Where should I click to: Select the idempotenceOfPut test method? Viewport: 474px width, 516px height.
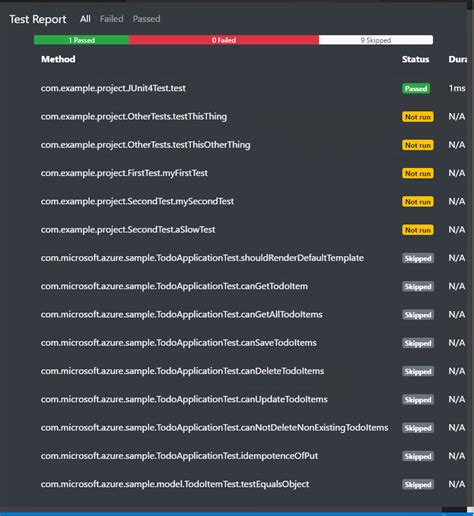tap(179, 456)
